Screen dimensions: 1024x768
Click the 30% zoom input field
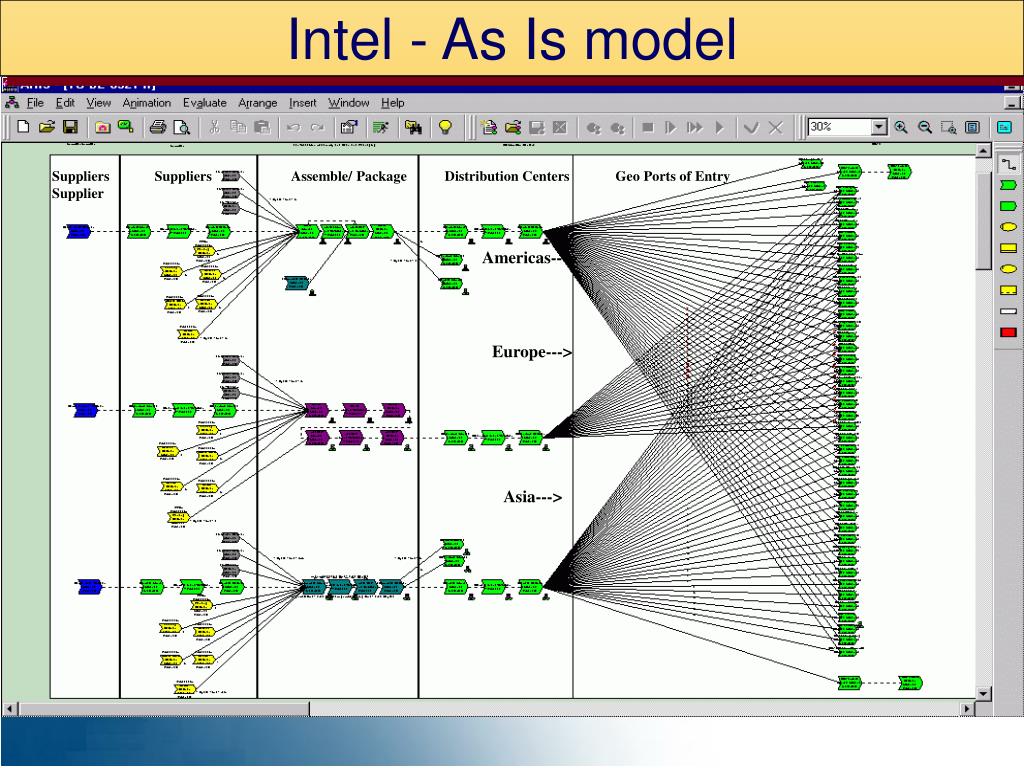click(x=840, y=127)
